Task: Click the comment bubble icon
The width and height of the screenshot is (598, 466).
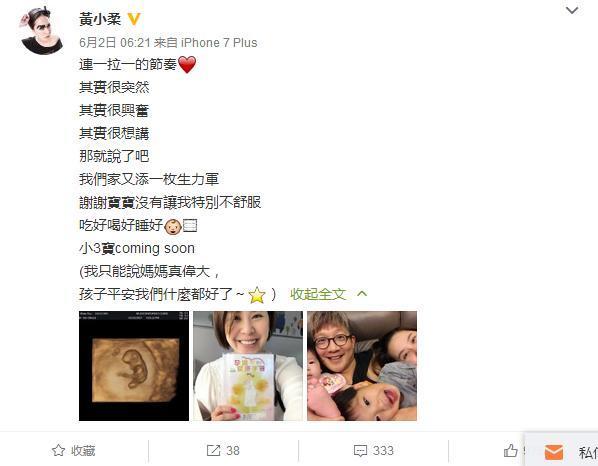Action: coord(360,451)
